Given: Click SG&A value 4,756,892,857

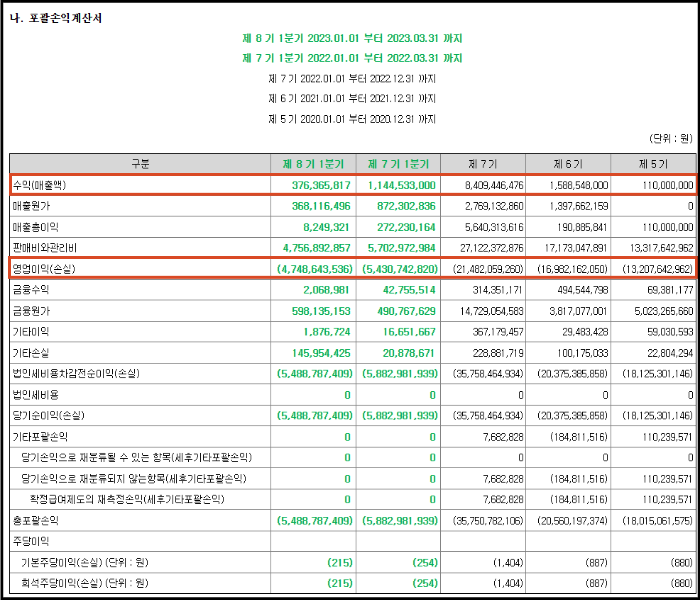Looking at the screenshot, I should 317,248.
